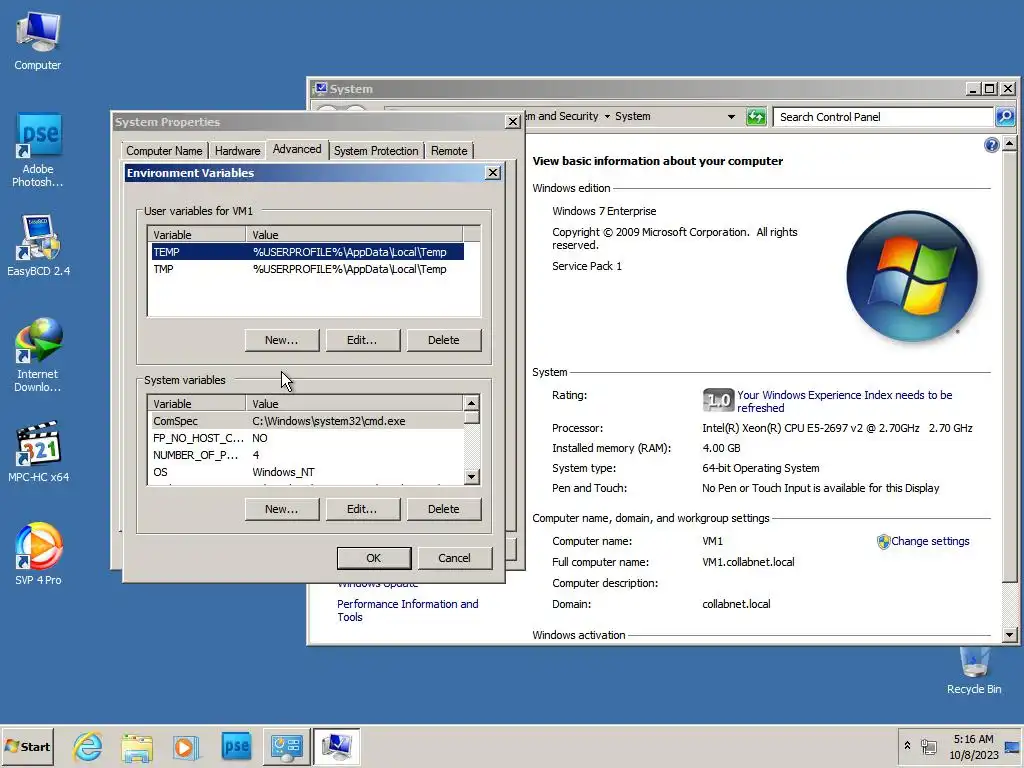Click the Change settings shield icon
1024x768 pixels.
(883, 541)
